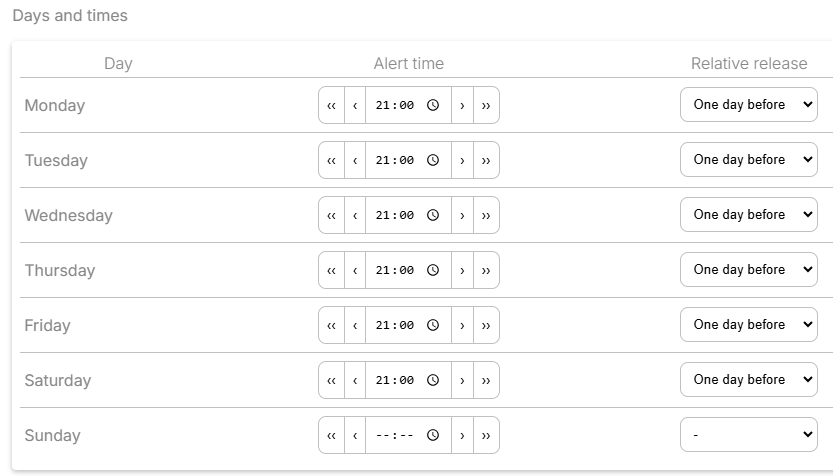Viewport: 833px width, 476px height.
Task: Click Saturday's double-right arrow to jump forward
Action: [486, 380]
